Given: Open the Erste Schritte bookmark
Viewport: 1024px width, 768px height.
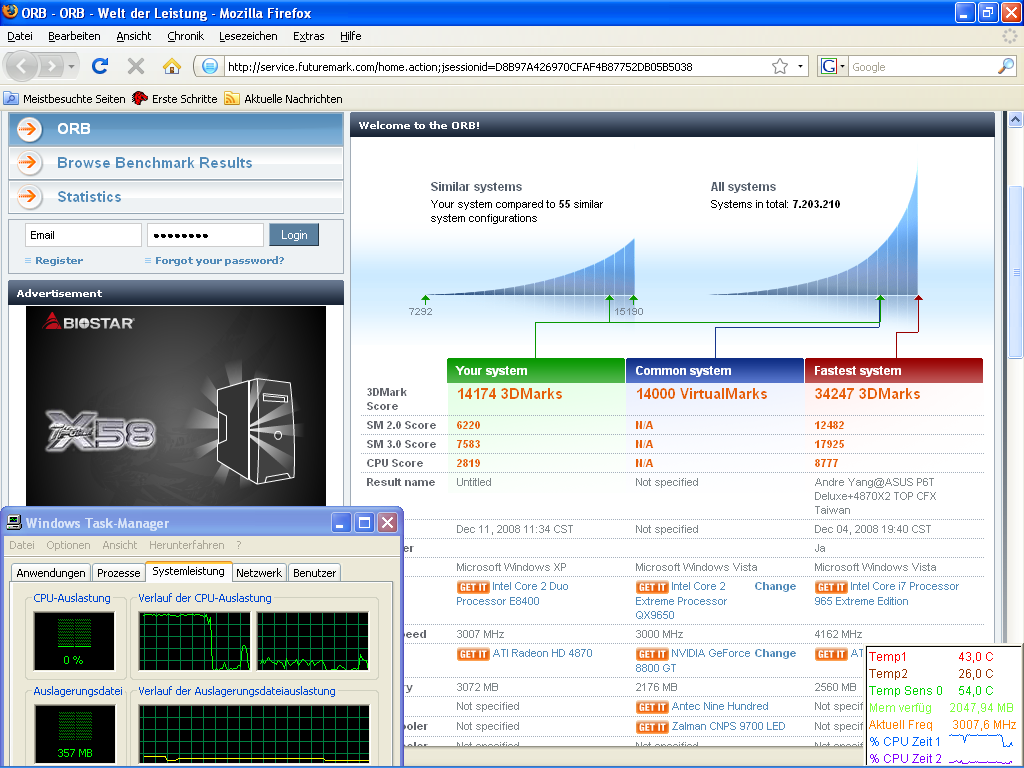Looking at the screenshot, I should coord(175,99).
